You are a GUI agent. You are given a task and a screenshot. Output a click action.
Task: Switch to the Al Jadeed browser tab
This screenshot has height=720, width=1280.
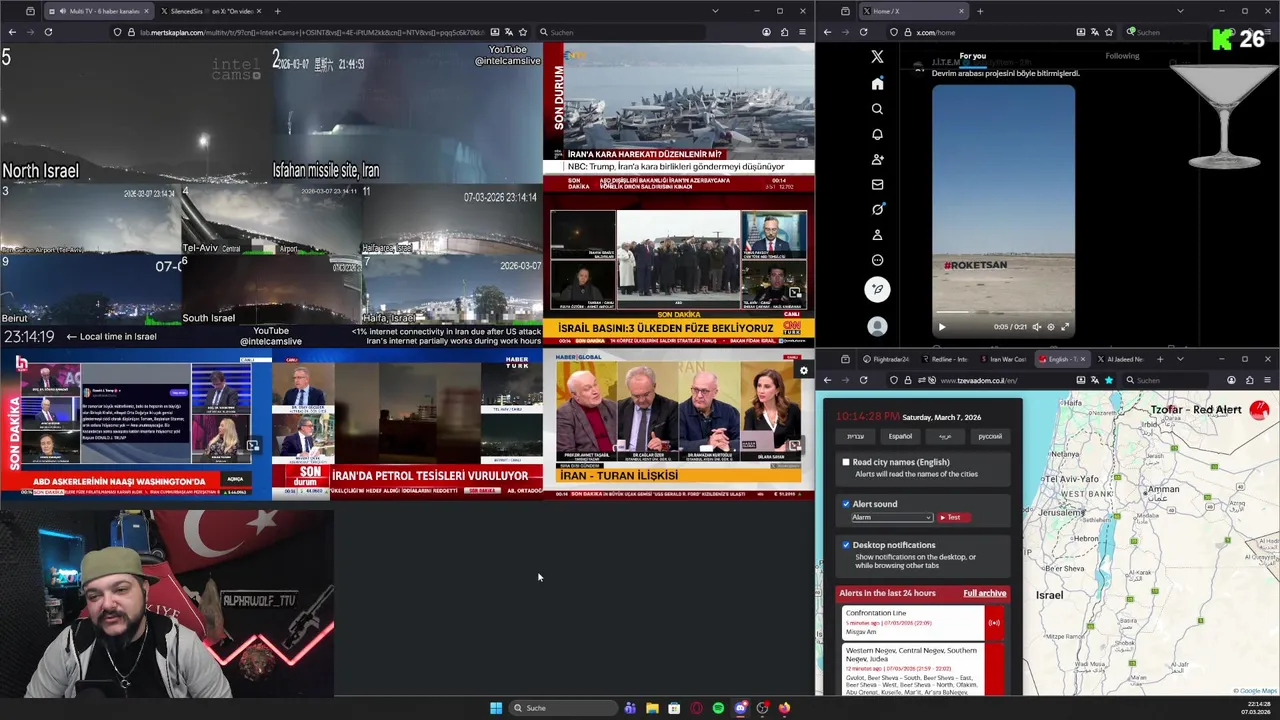tap(1120, 359)
